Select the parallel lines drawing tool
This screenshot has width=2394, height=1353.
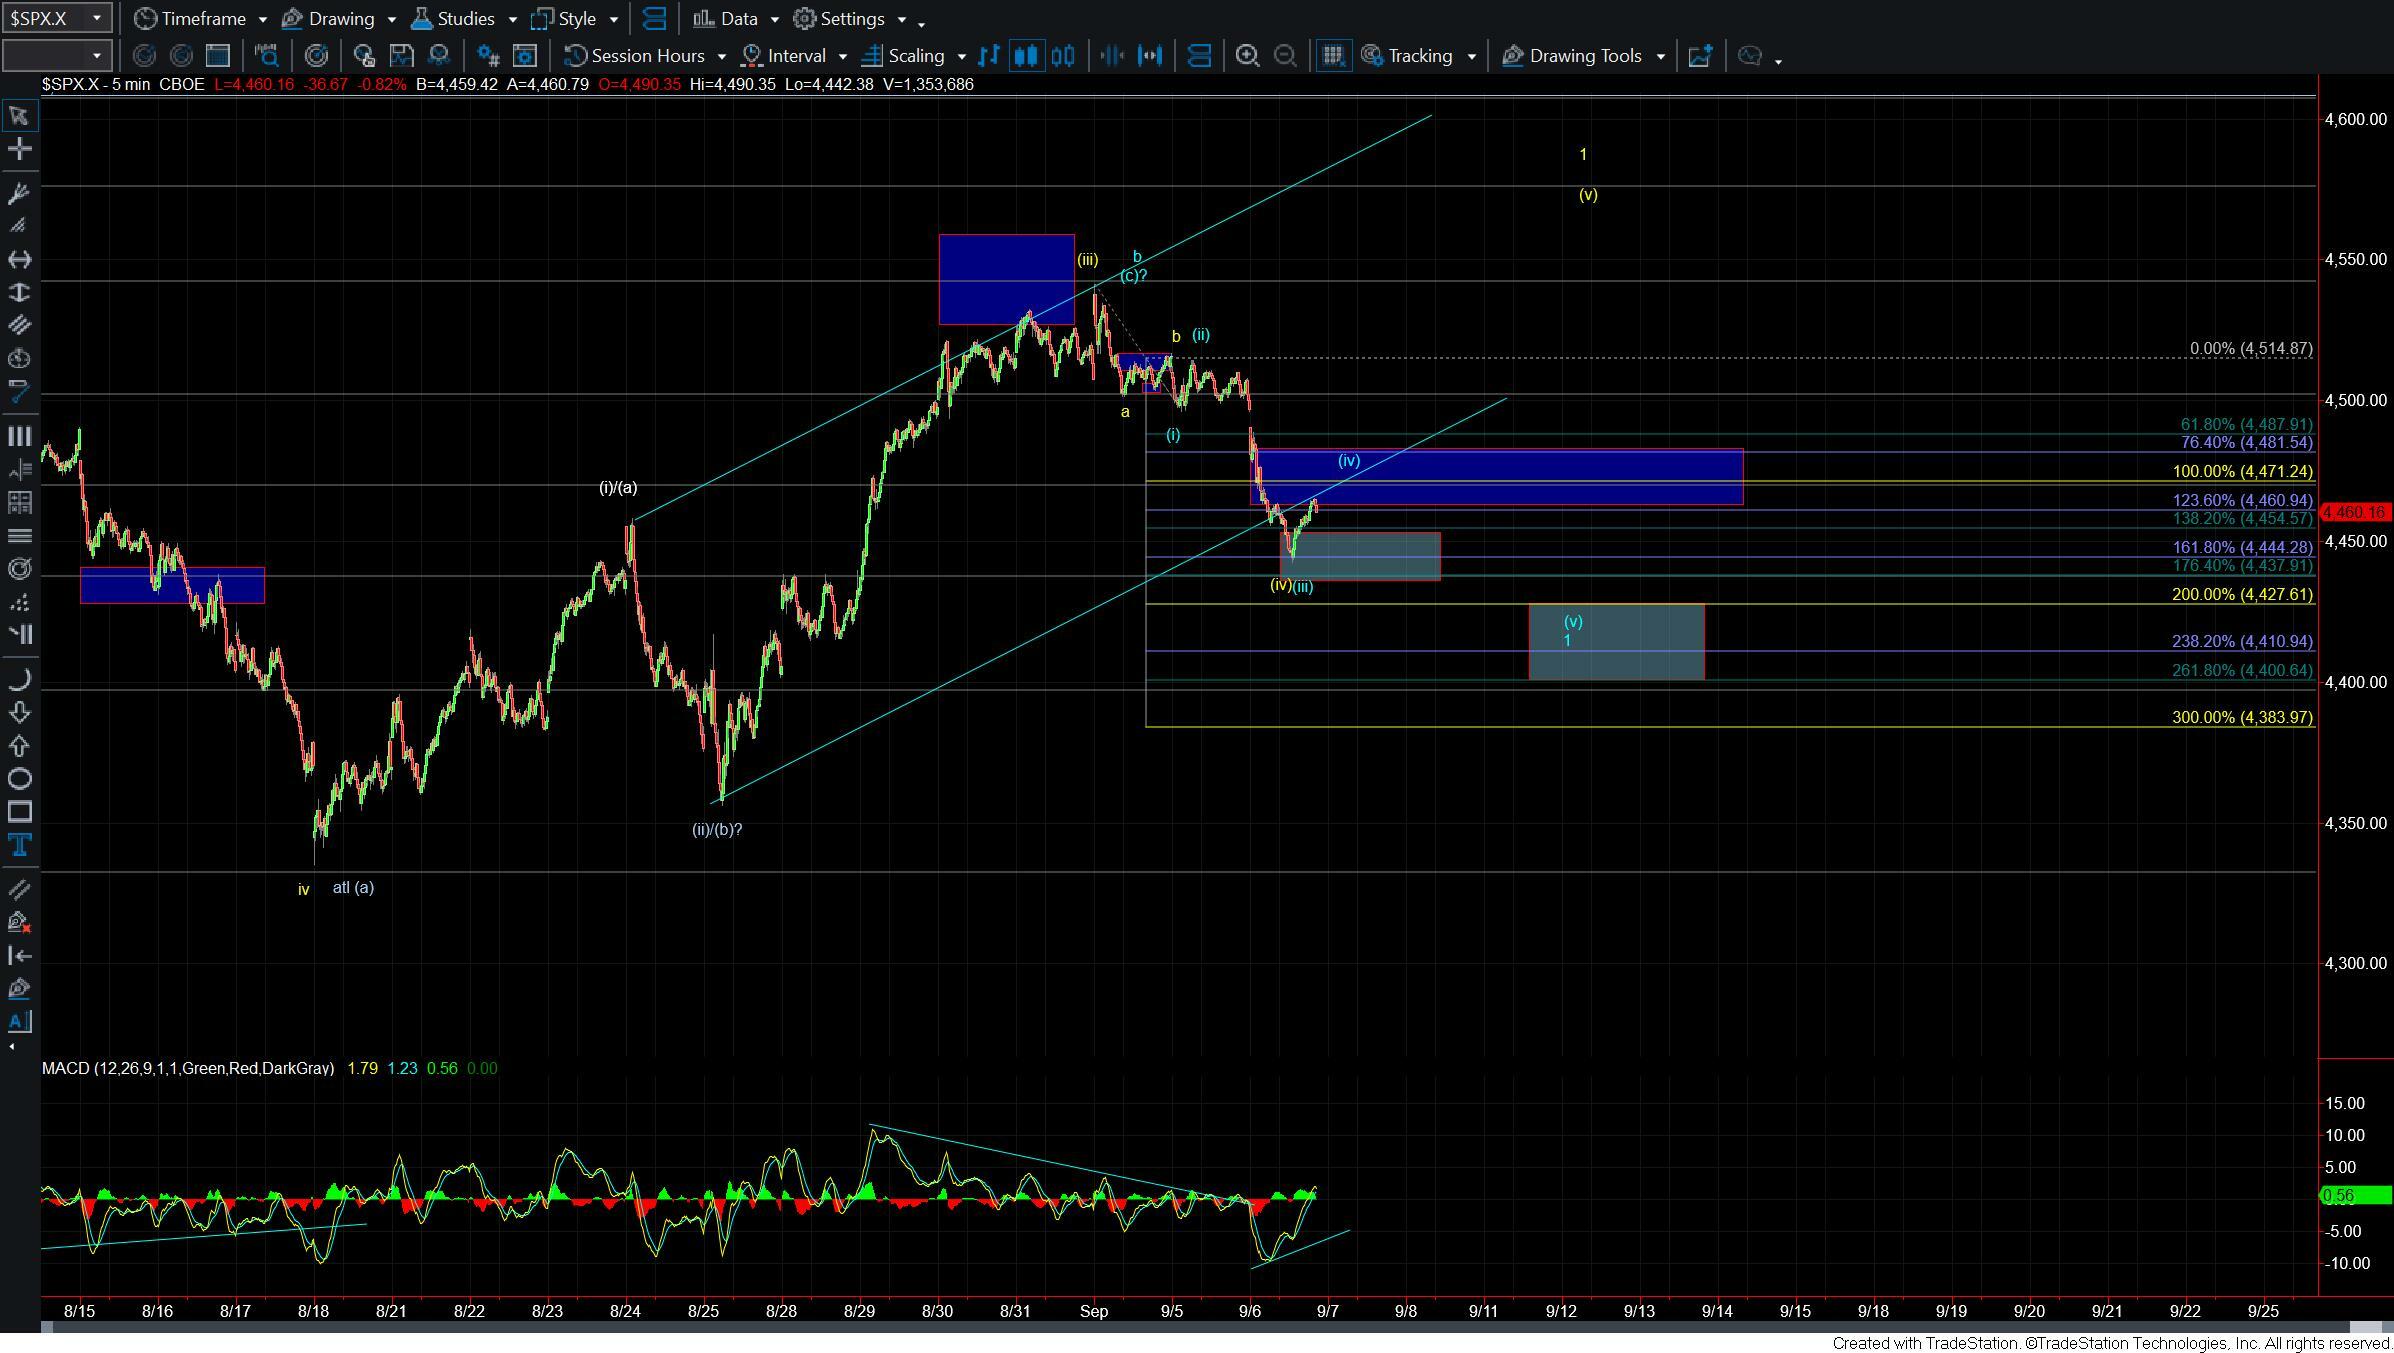pos(19,326)
